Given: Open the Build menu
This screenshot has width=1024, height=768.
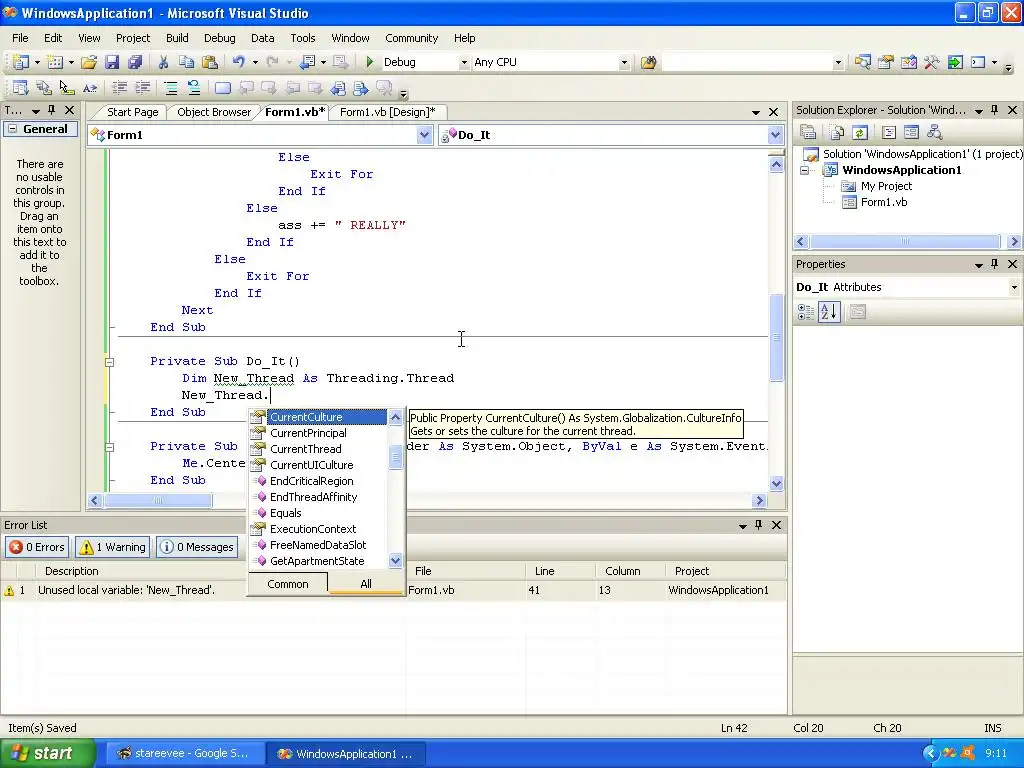Looking at the screenshot, I should pos(177,38).
